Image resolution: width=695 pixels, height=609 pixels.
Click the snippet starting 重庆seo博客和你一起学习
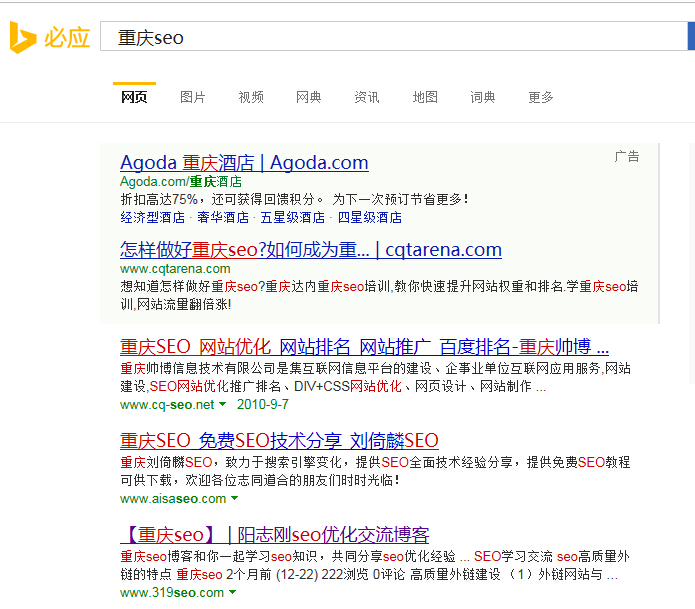375,566
